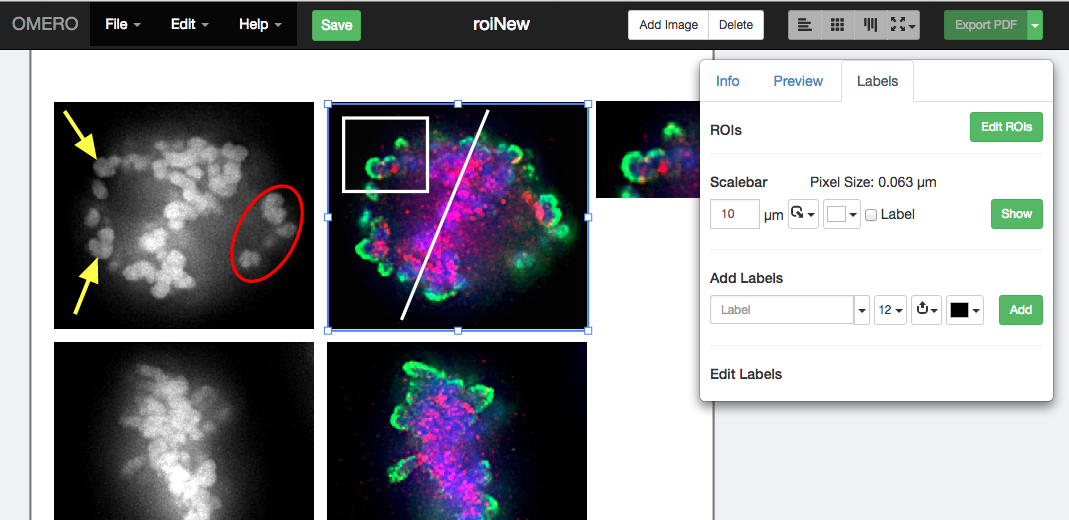Switch to the Preview tab
This screenshot has height=520, width=1069.
798,81
